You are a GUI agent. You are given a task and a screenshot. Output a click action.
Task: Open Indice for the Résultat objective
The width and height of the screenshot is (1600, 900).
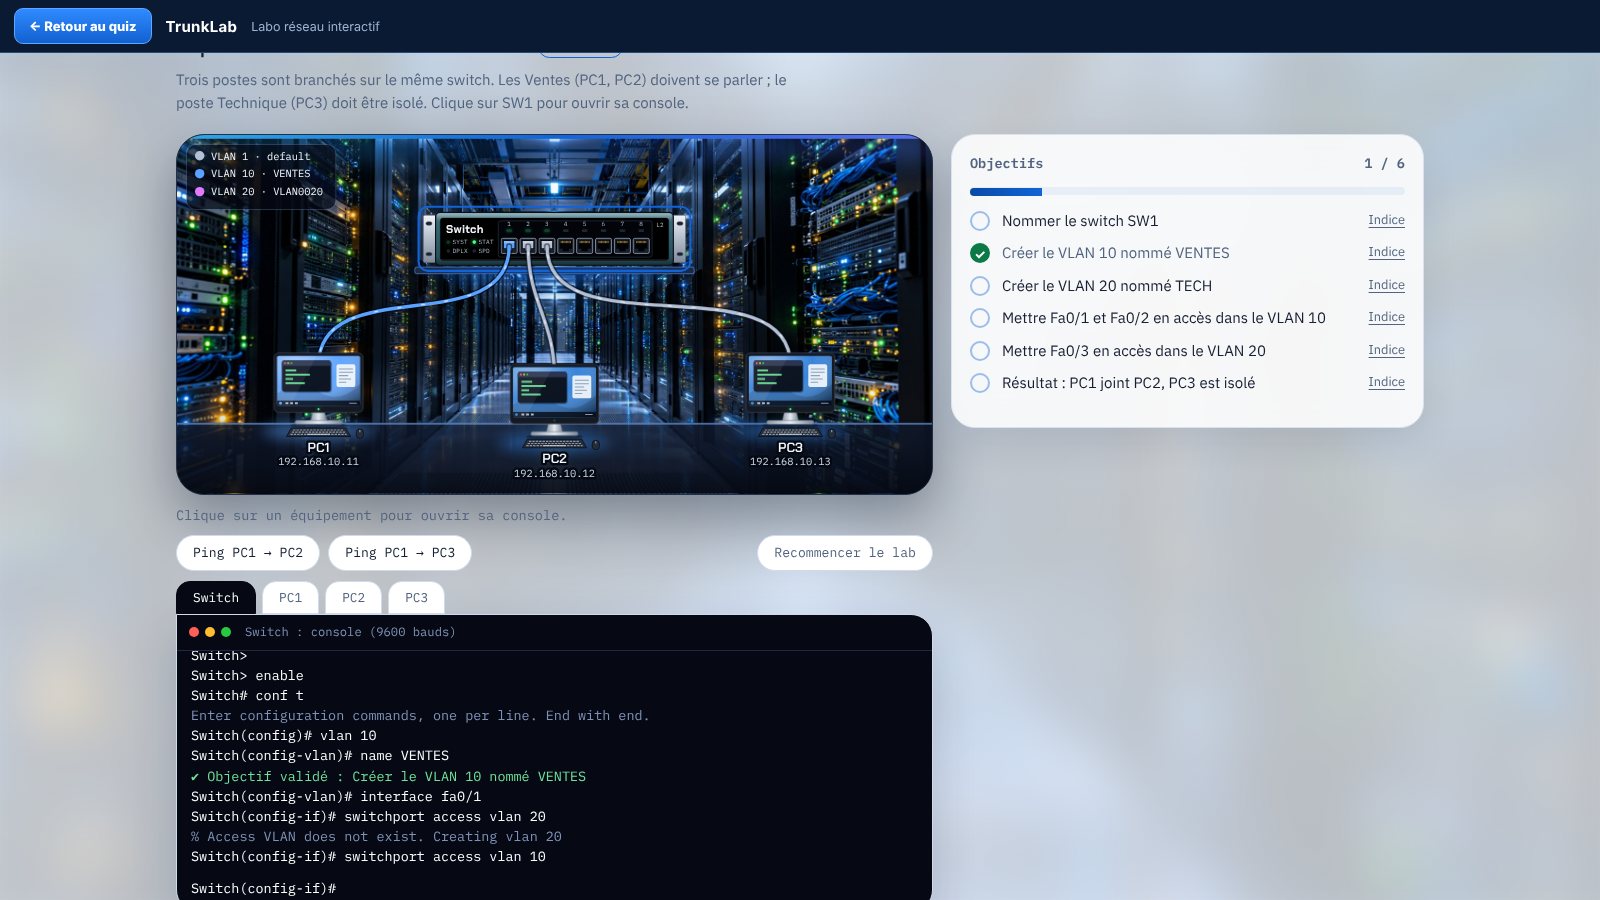1386,382
